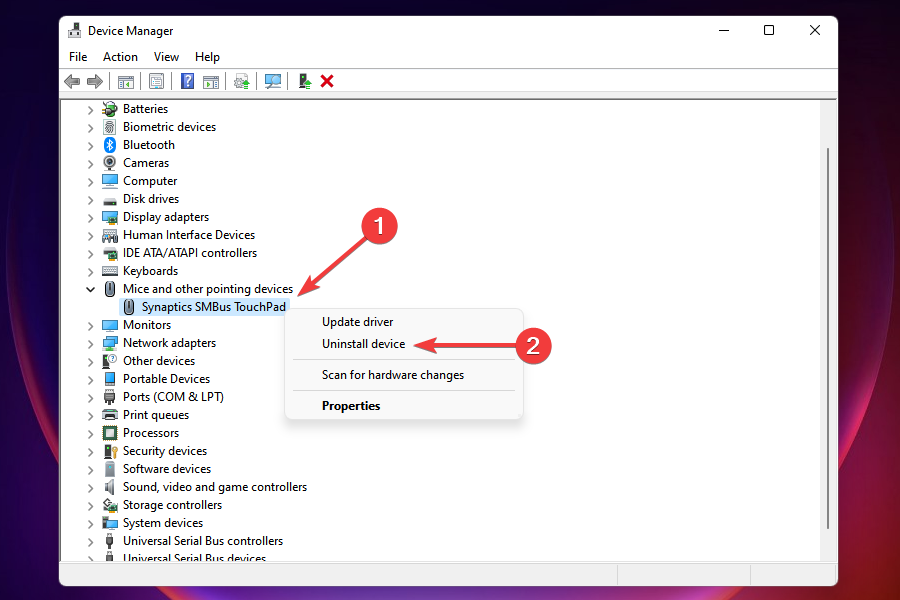The image size is (900, 600).
Task: Click the Security devices category icon
Action: [110, 451]
